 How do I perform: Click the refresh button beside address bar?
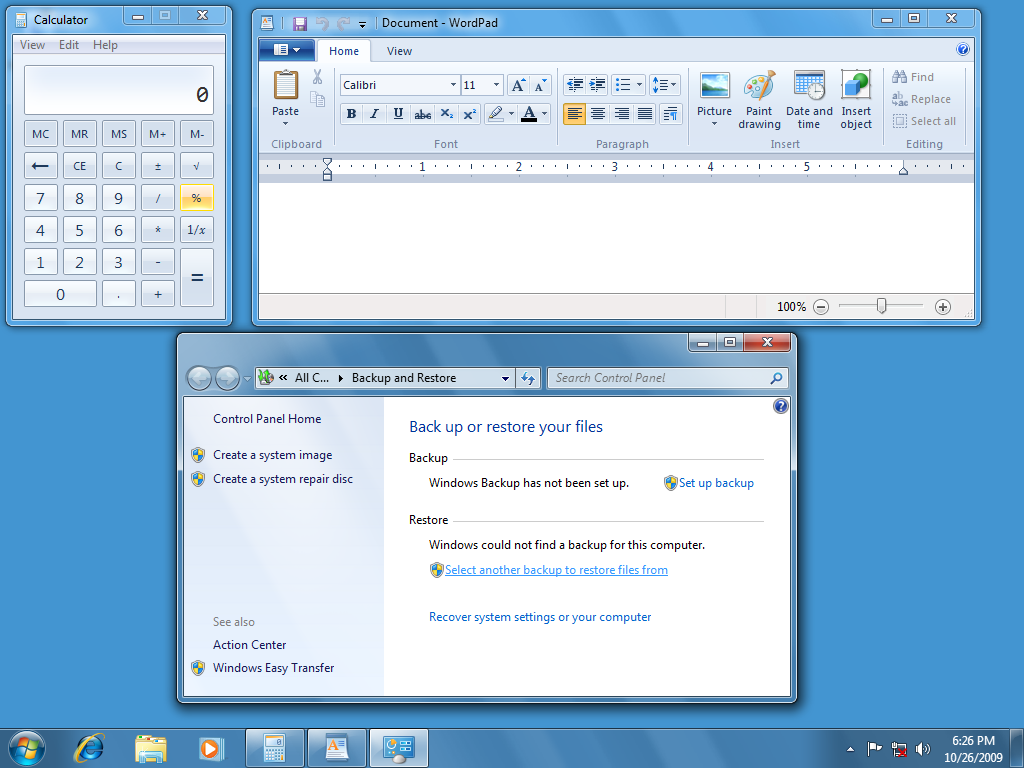[528, 378]
